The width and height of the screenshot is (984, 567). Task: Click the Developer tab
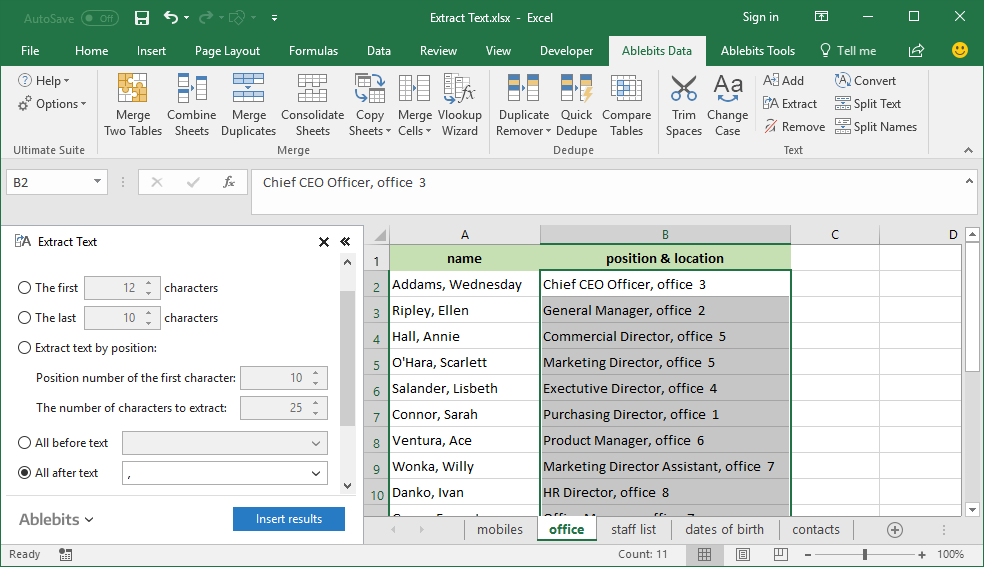click(x=566, y=51)
